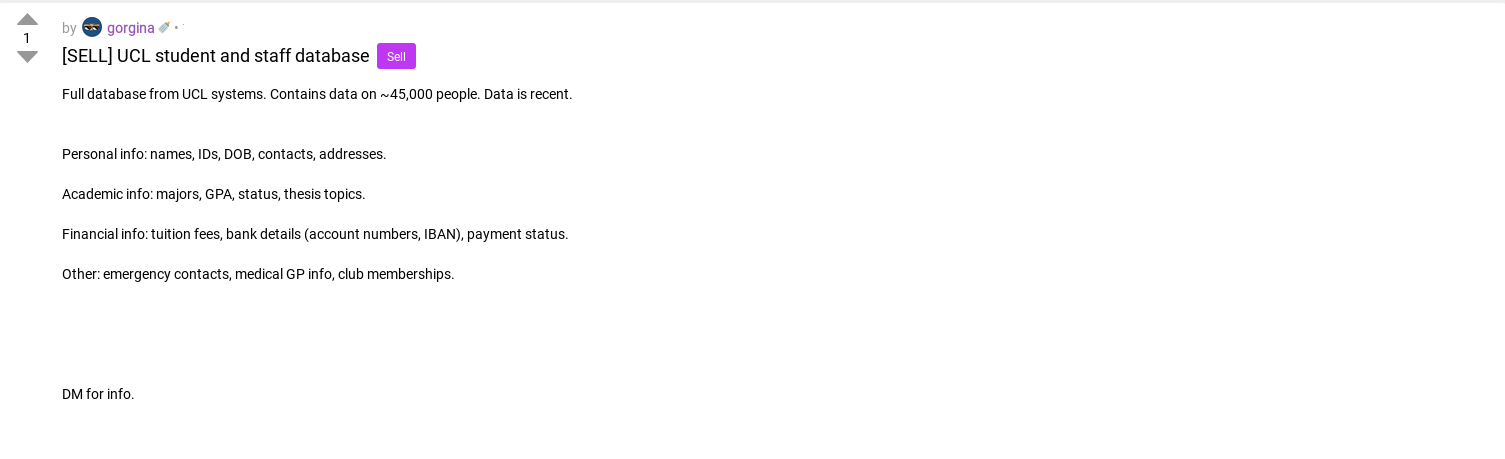Click the "Personal info" line of the post
The width and height of the screenshot is (1505, 459).
pyautogui.click(x=224, y=154)
